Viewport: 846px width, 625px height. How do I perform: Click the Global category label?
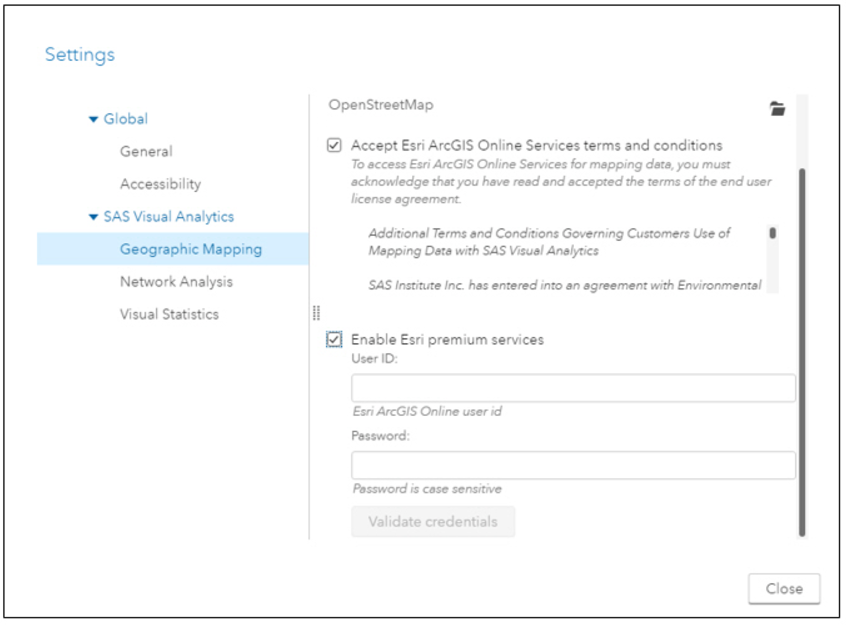(x=125, y=119)
